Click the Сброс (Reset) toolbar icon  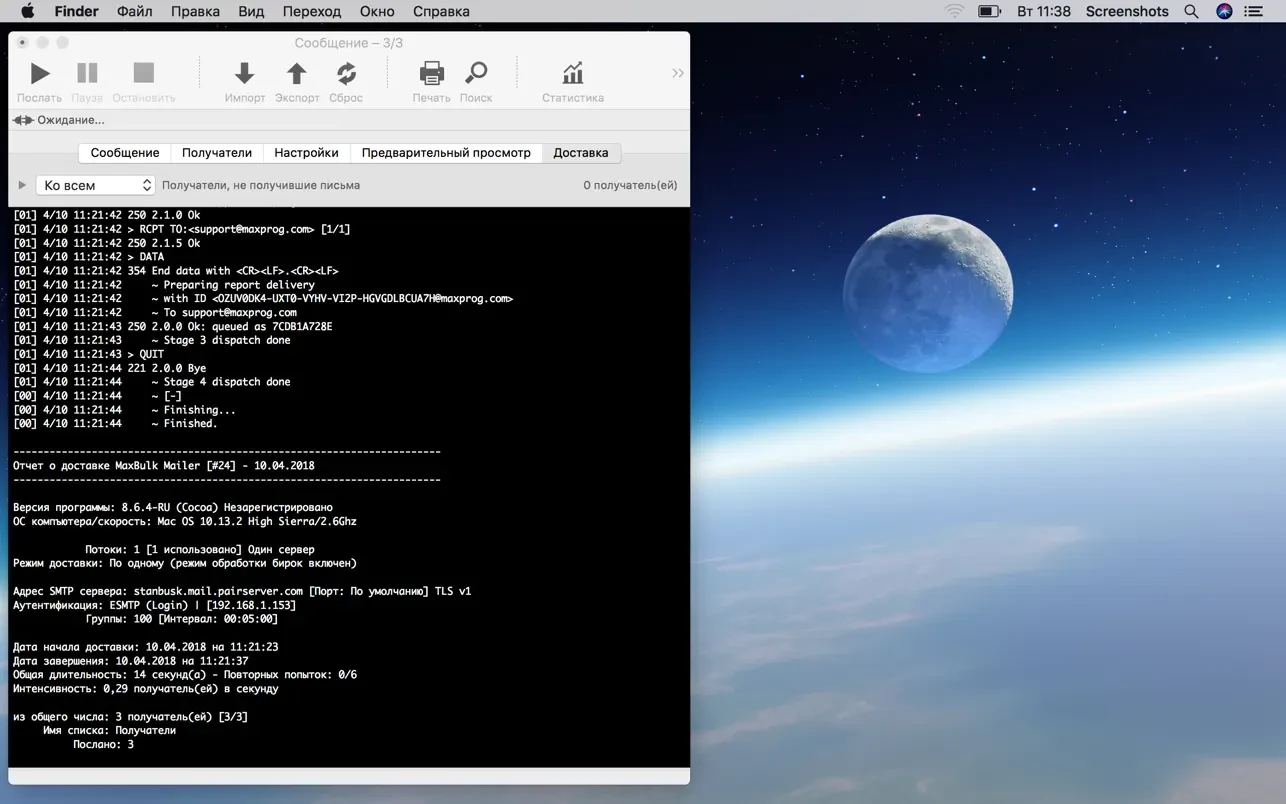(346, 74)
